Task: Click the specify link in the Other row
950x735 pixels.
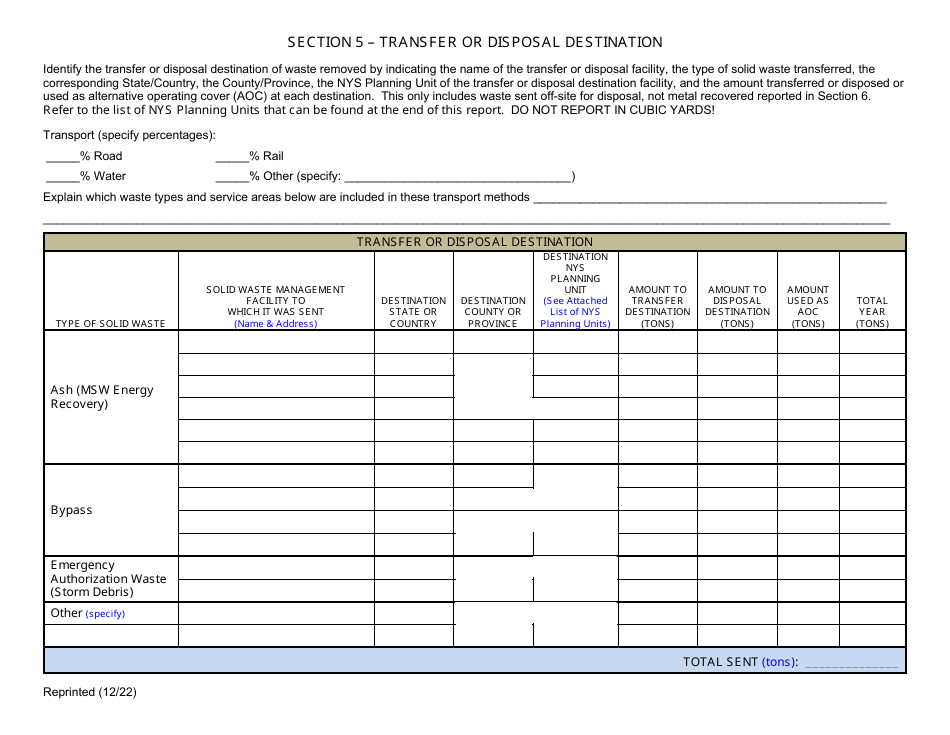Action: 105,613
